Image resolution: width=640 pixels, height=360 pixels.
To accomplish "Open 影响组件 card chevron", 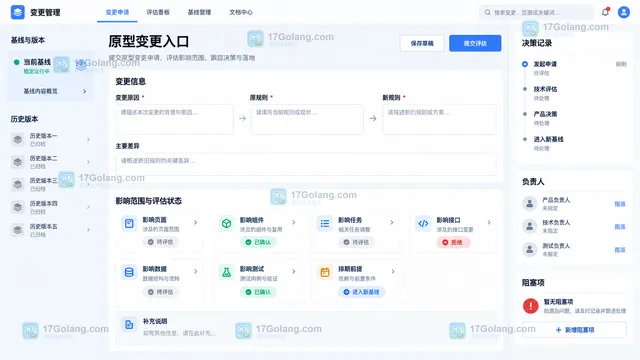I will (293, 222).
